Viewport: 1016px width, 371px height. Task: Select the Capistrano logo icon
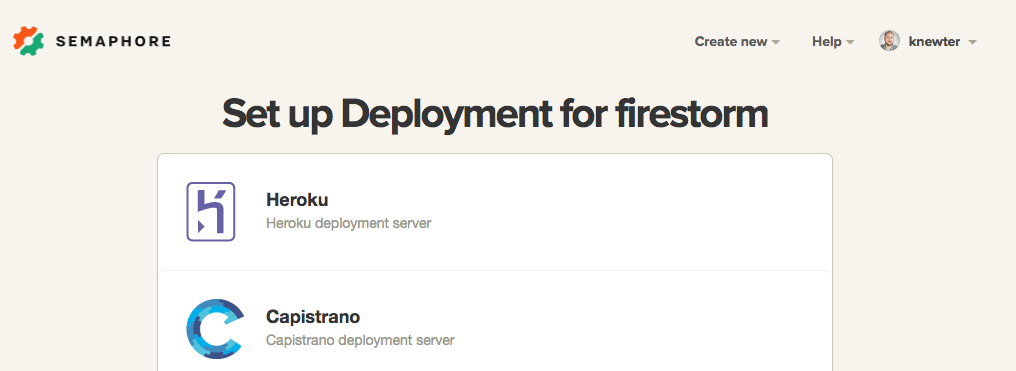click(214, 329)
